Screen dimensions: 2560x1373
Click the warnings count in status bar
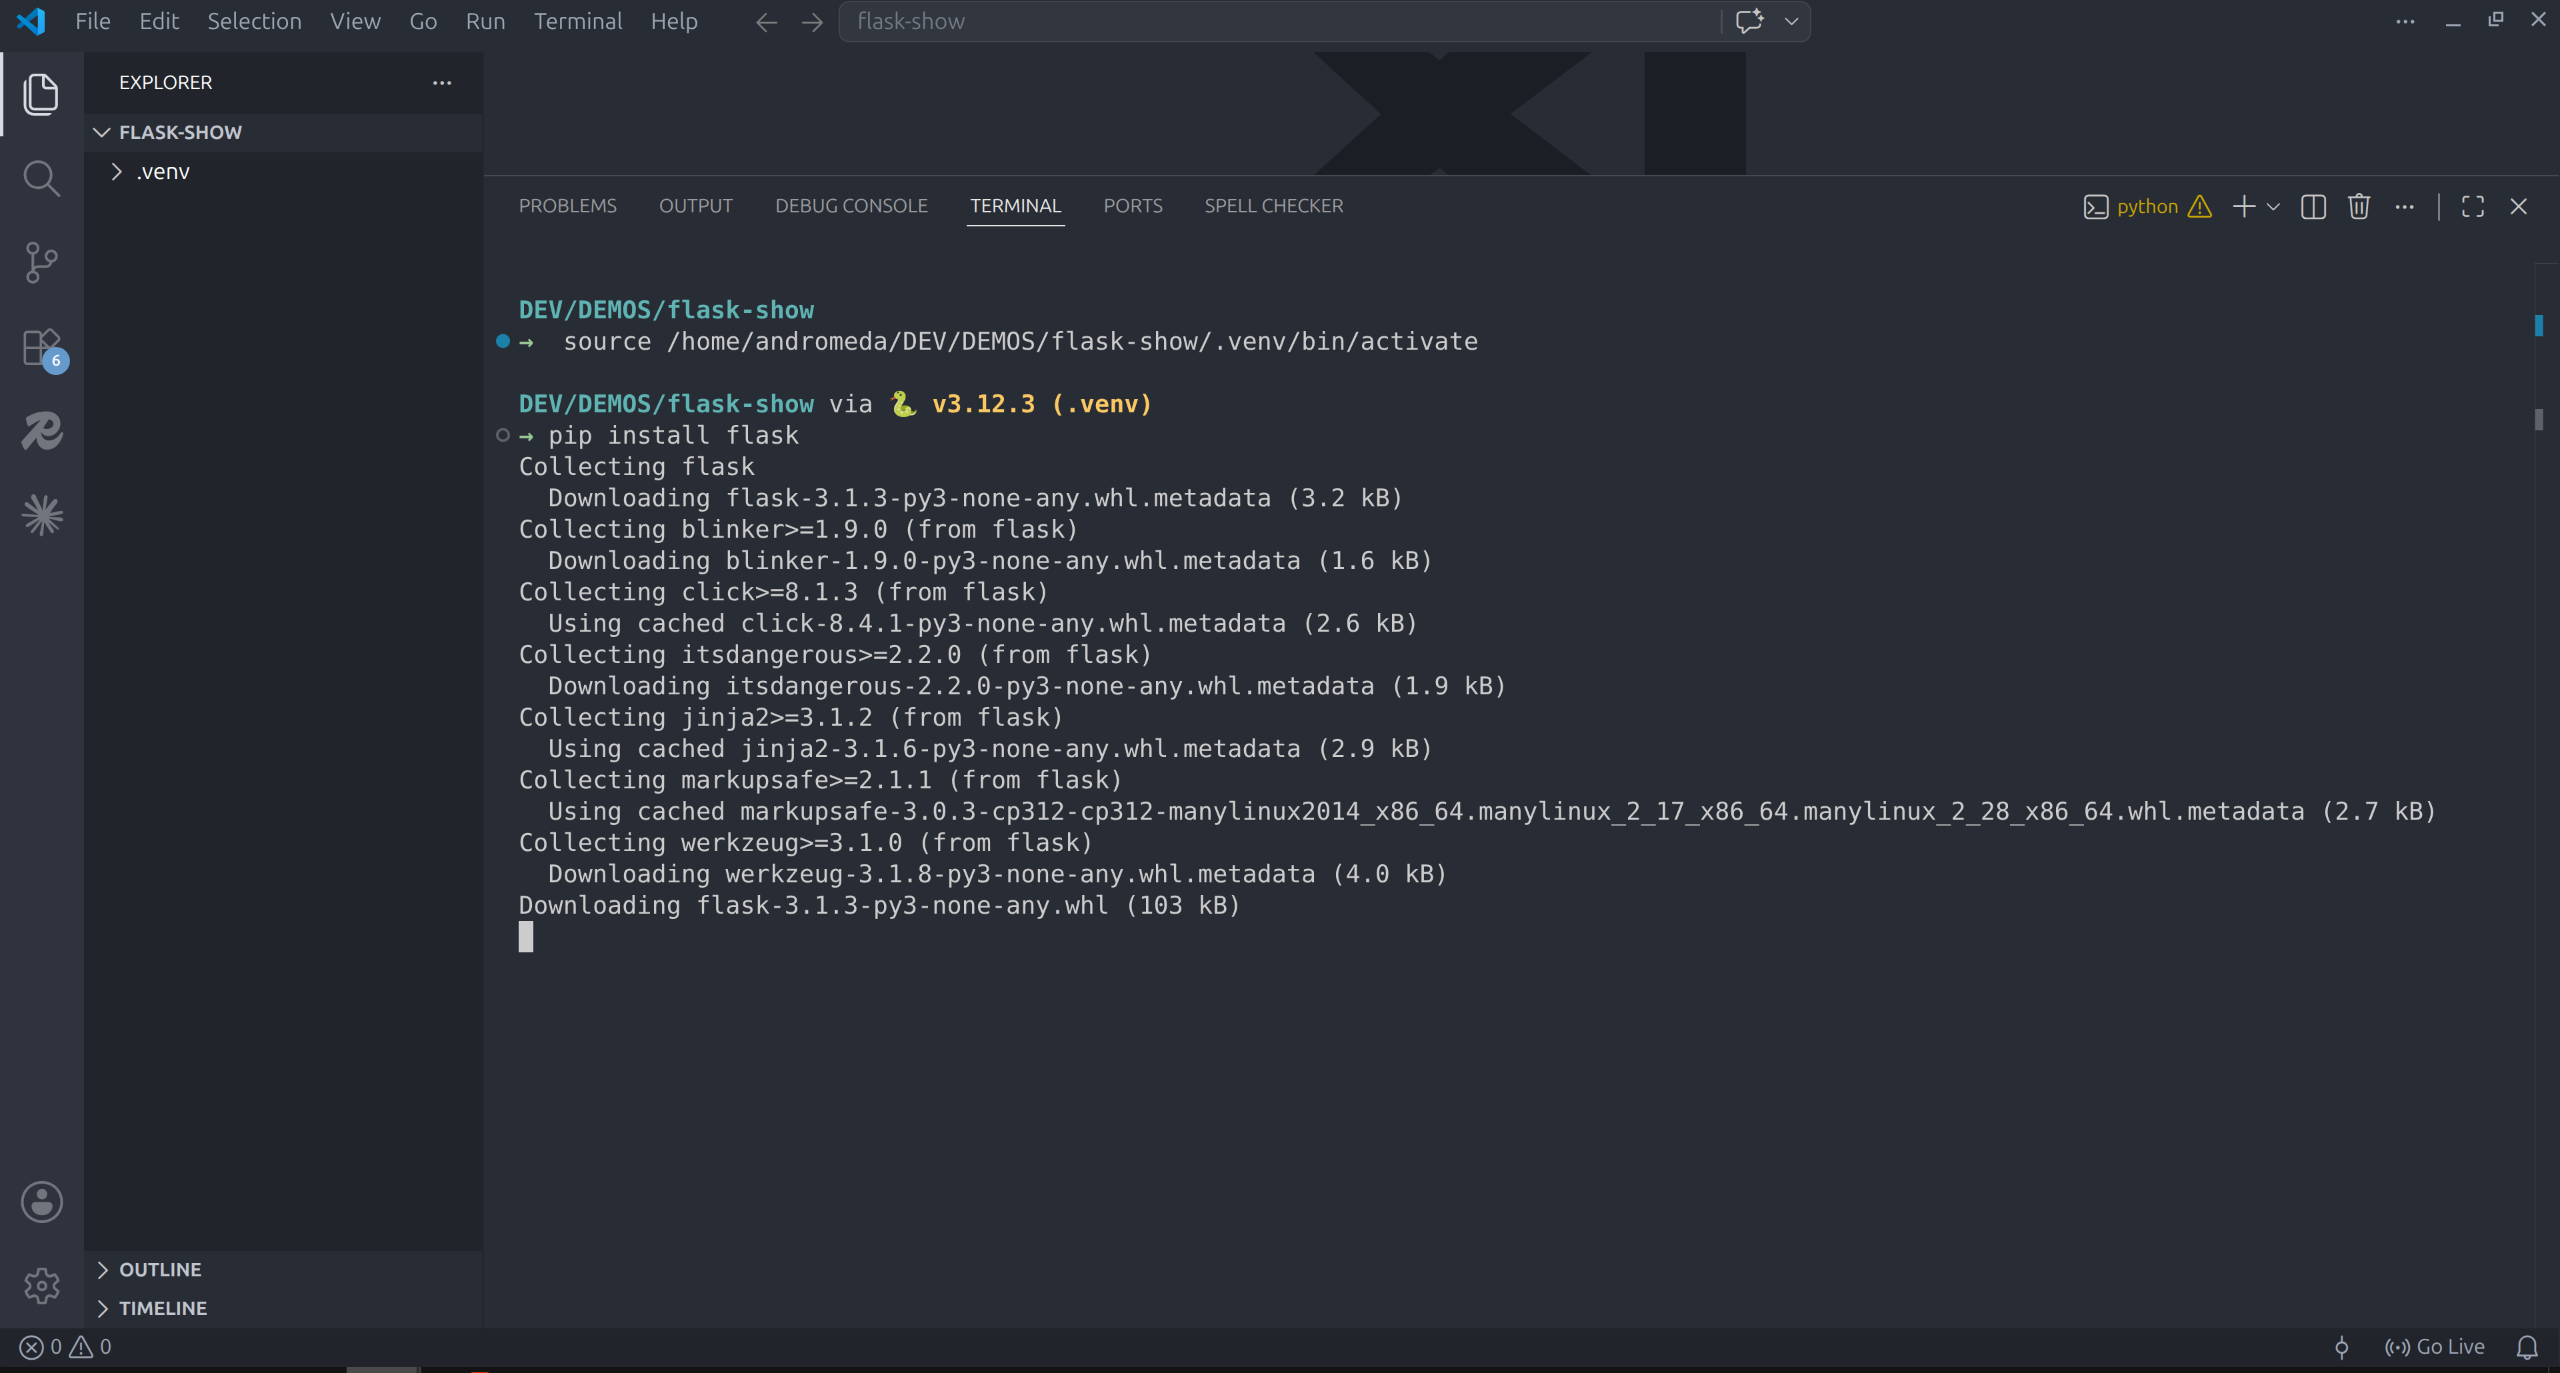point(90,1347)
